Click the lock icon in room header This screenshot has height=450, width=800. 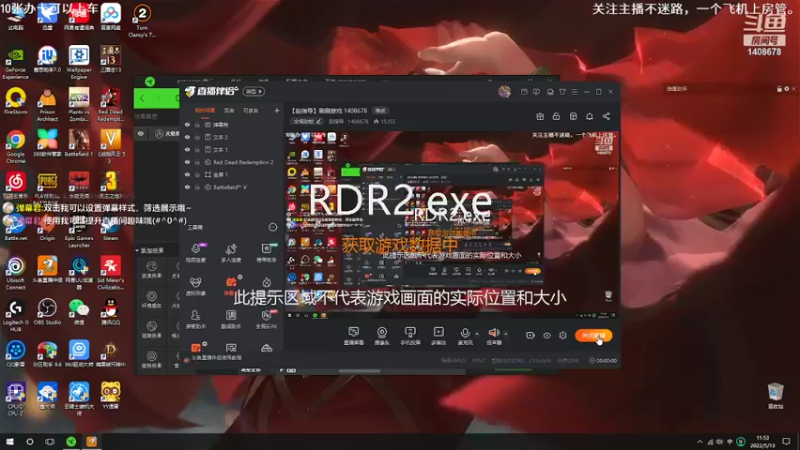point(556,116)
